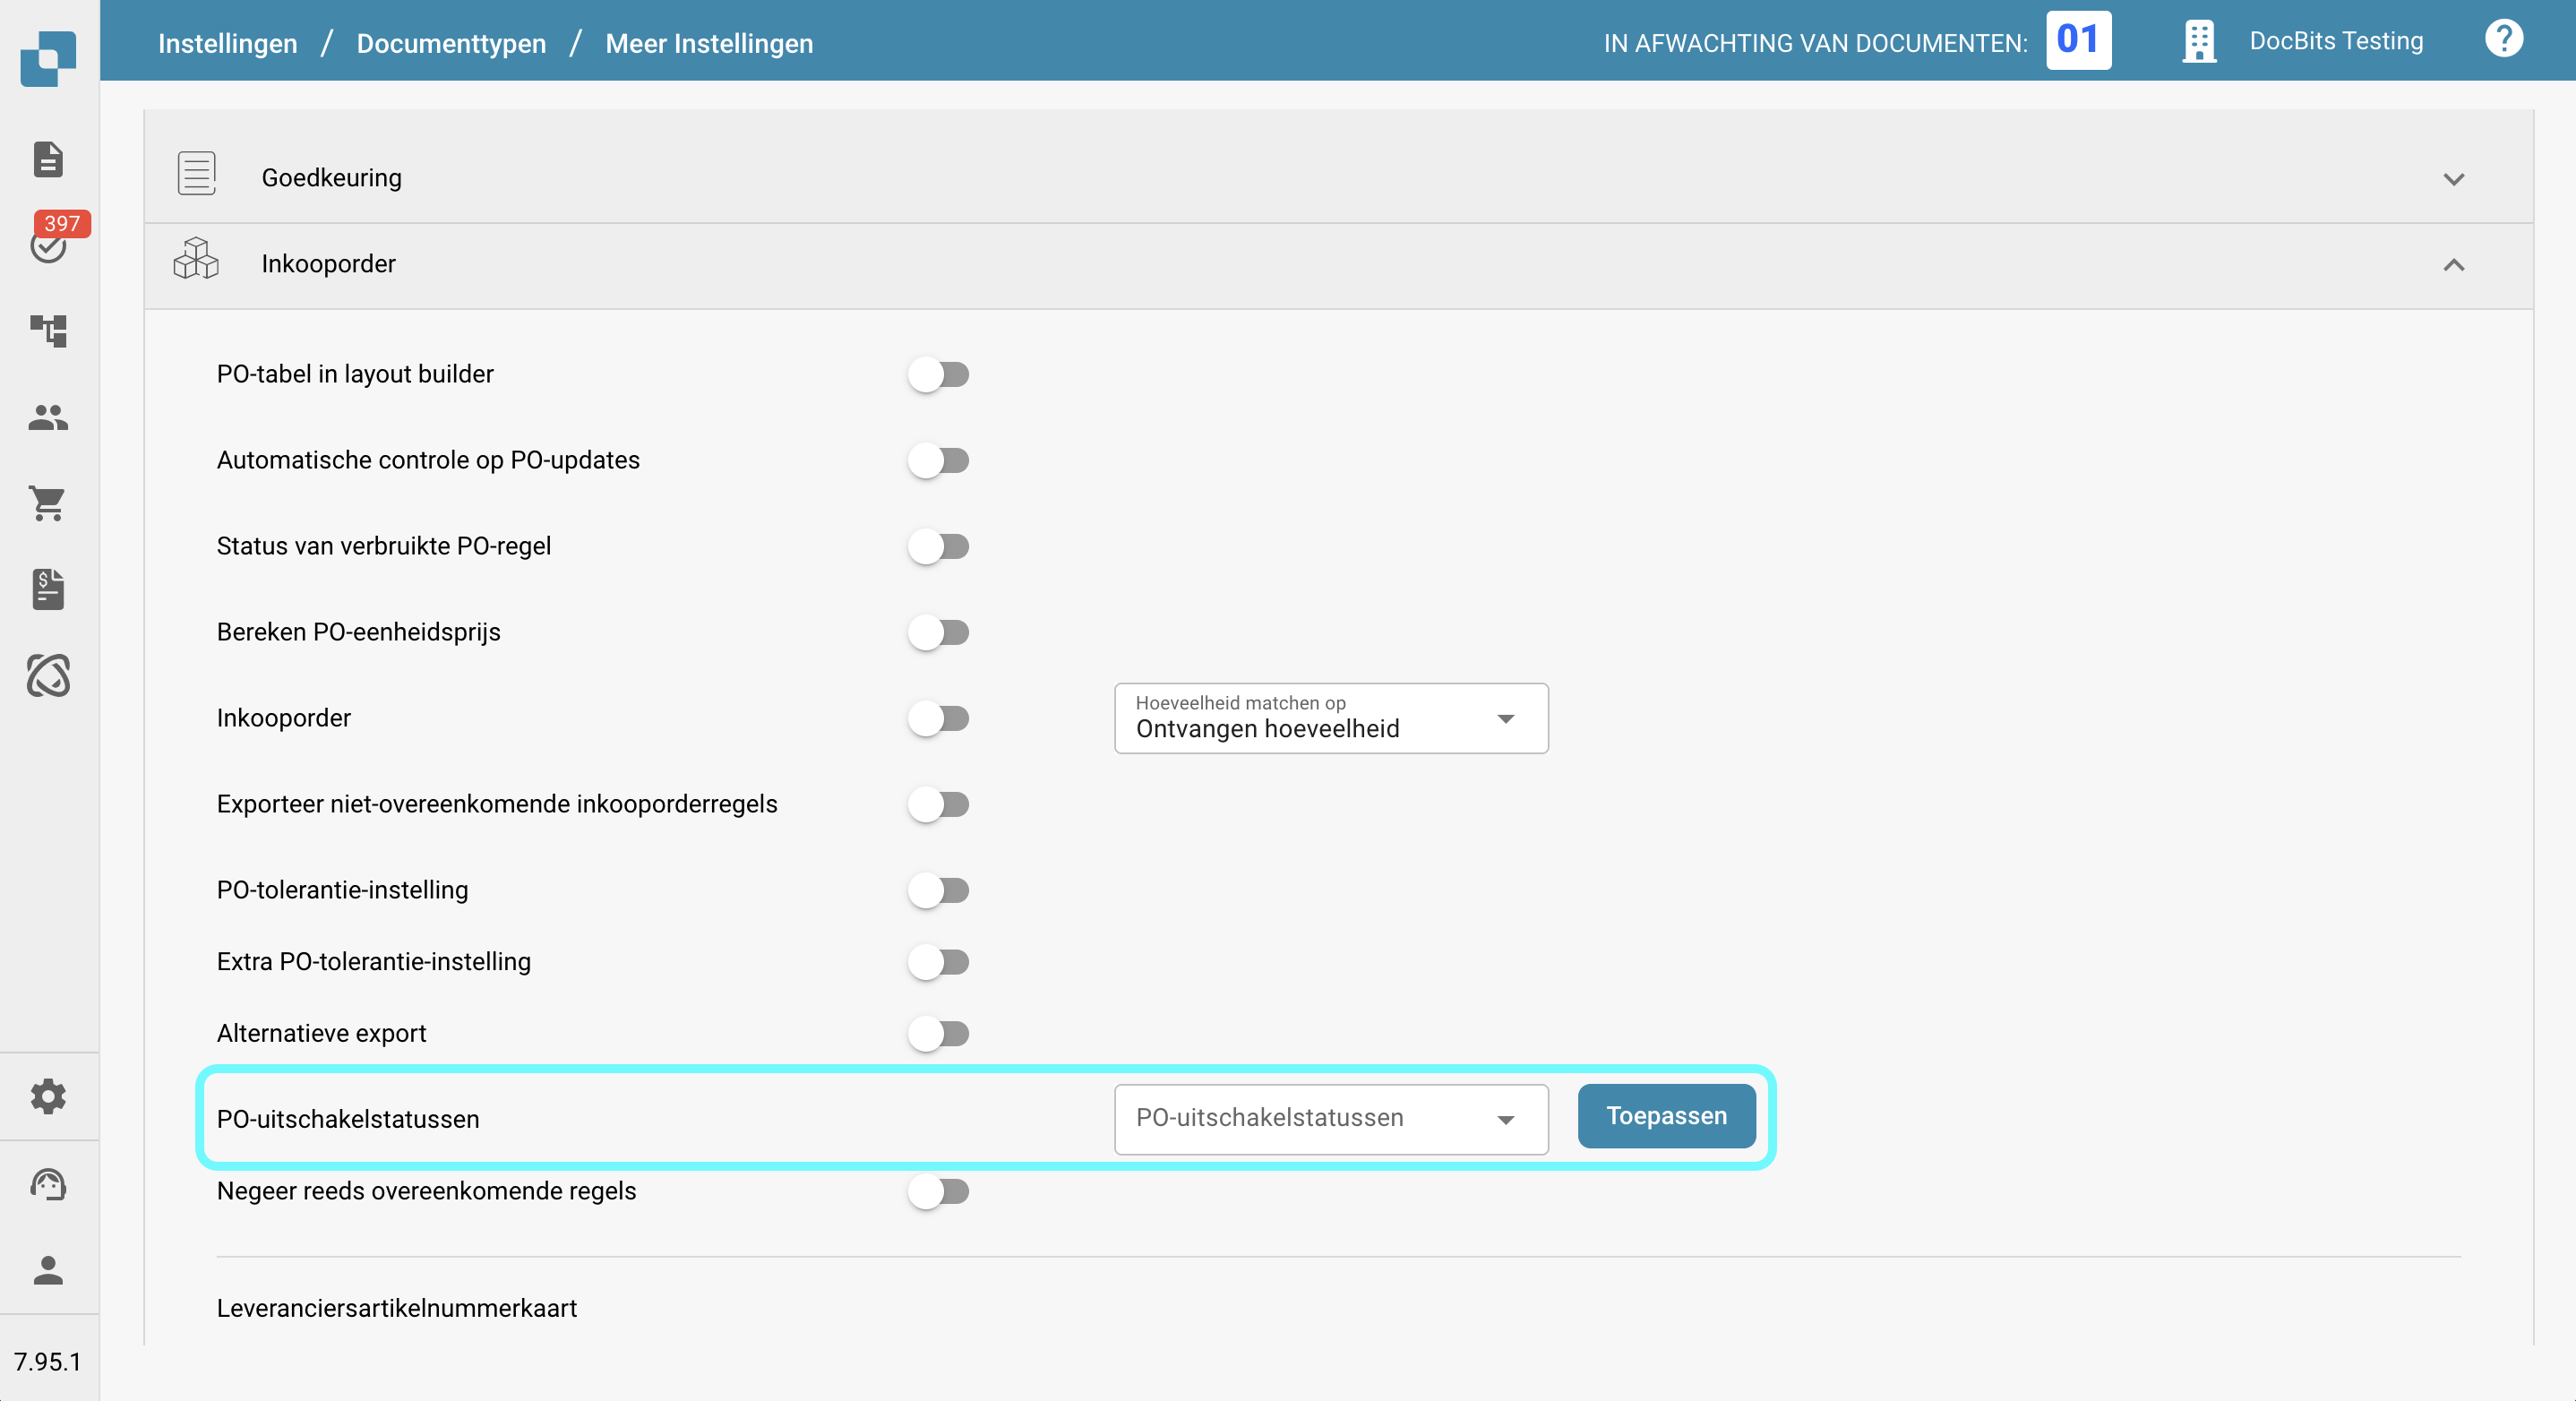Open the Hoeveelheid matchen op dropdown

coord(1330,718)
